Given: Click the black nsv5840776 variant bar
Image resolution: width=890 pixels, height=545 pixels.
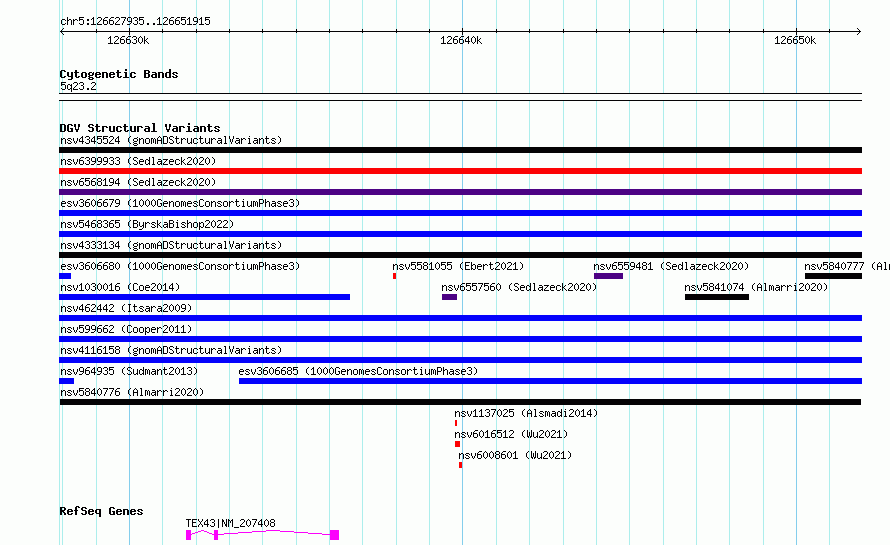Looking at the screenshot, I should pos(460,402).
